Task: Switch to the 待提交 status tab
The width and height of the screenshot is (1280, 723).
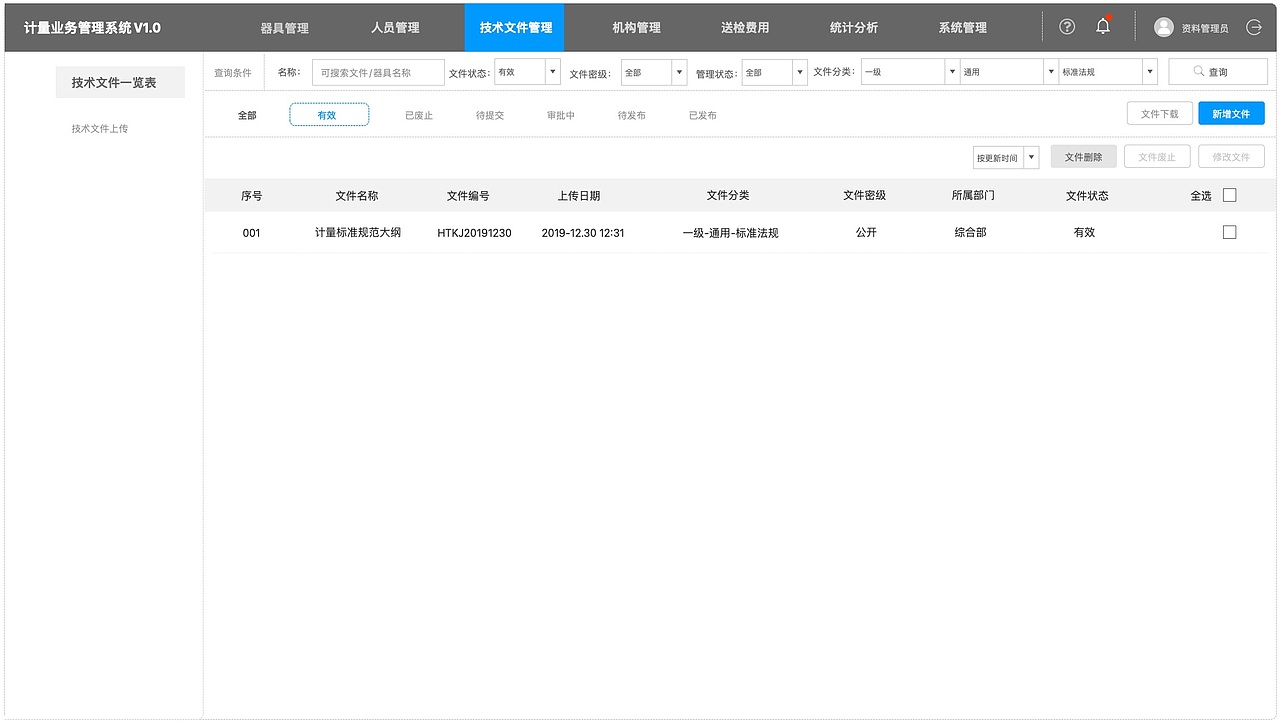Action: click(x=490, y=115)
